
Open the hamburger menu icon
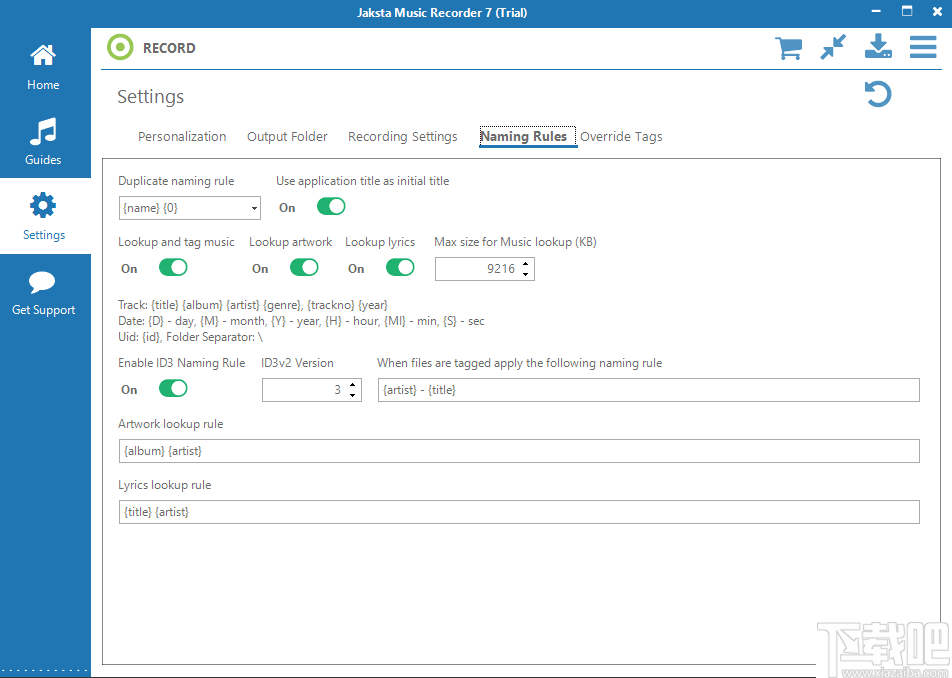pyautogui.click(x=923, y=47)
